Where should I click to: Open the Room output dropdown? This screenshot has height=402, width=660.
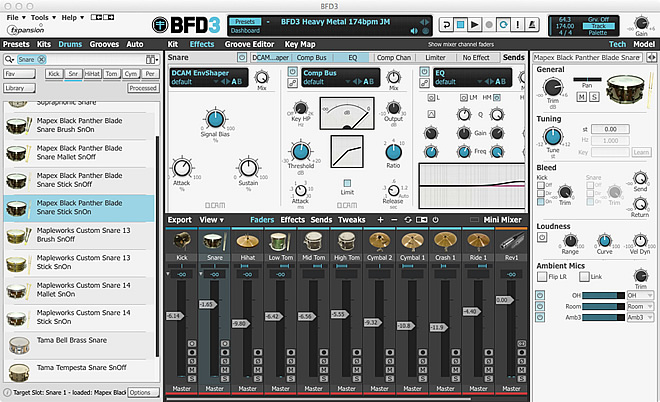[640, 306]
